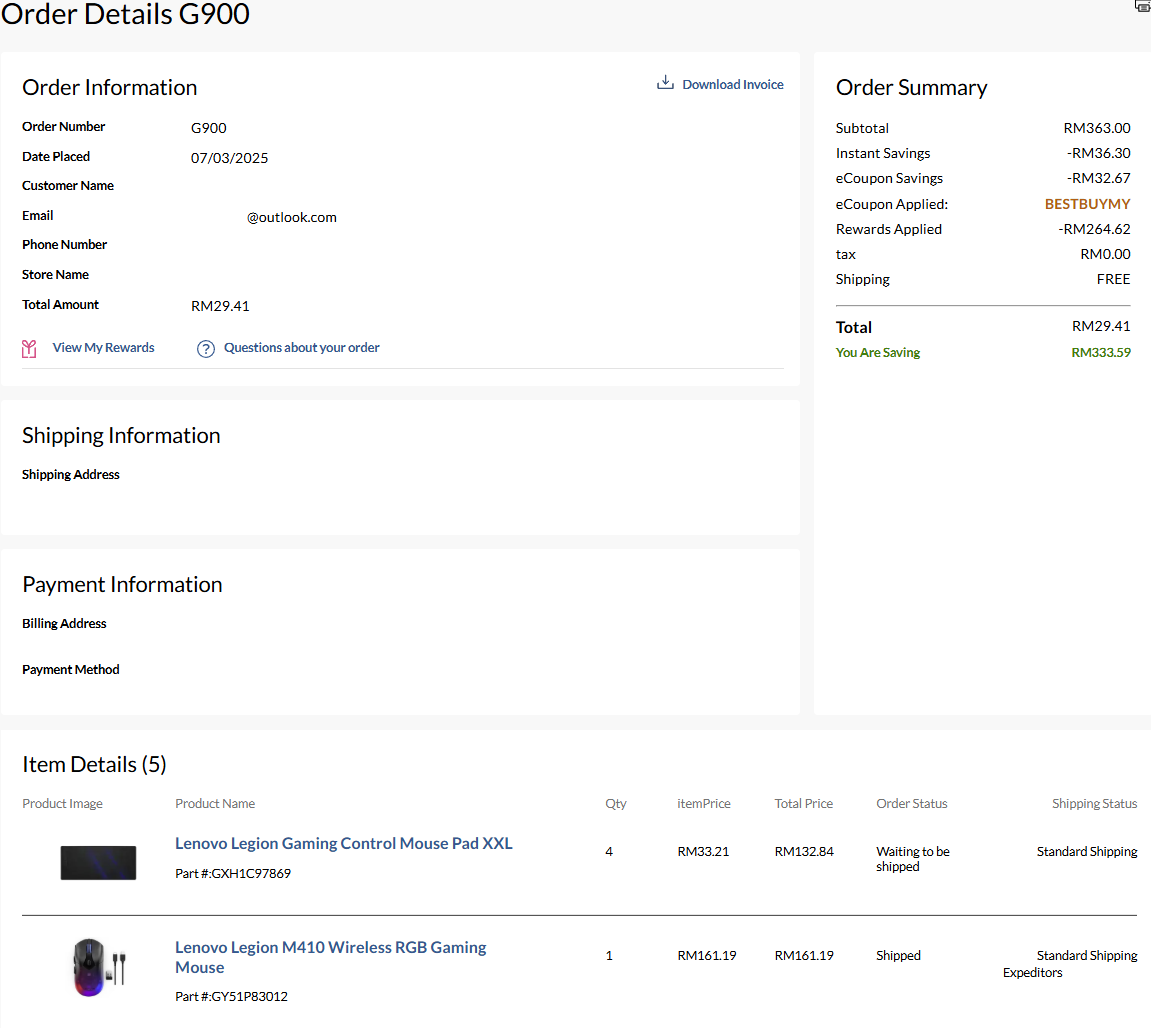This screenshot has height=1028, width=1151.
Task: Click the order number G900 value
Action: click(x=208, y=128)
